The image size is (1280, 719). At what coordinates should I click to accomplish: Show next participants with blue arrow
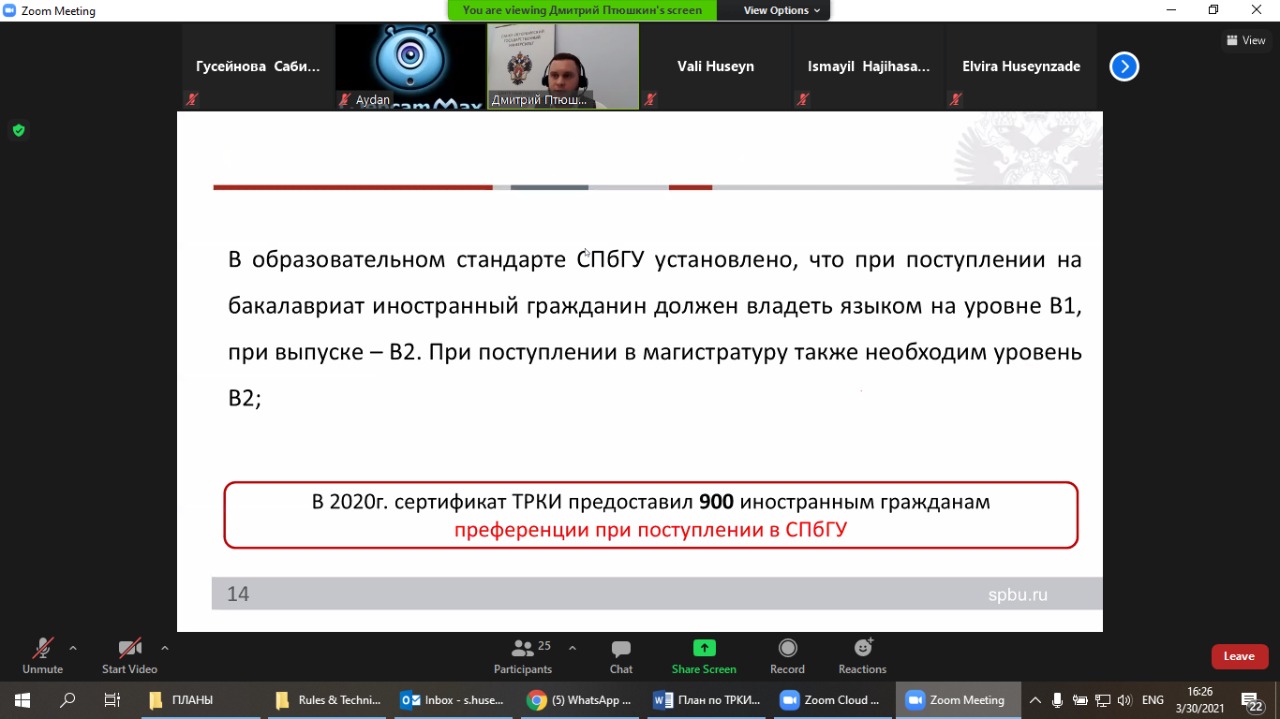(1124, 67)
